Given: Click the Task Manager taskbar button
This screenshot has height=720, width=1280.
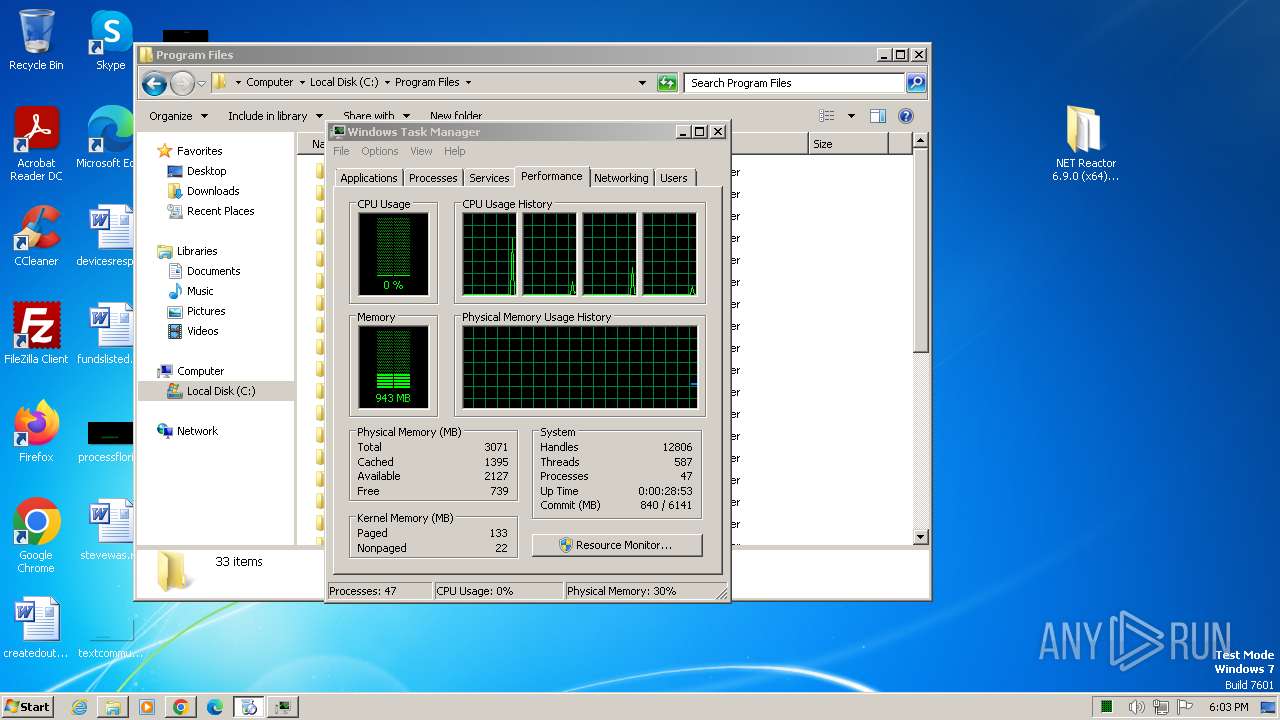Looking at the screenshot, I should 283,707.
